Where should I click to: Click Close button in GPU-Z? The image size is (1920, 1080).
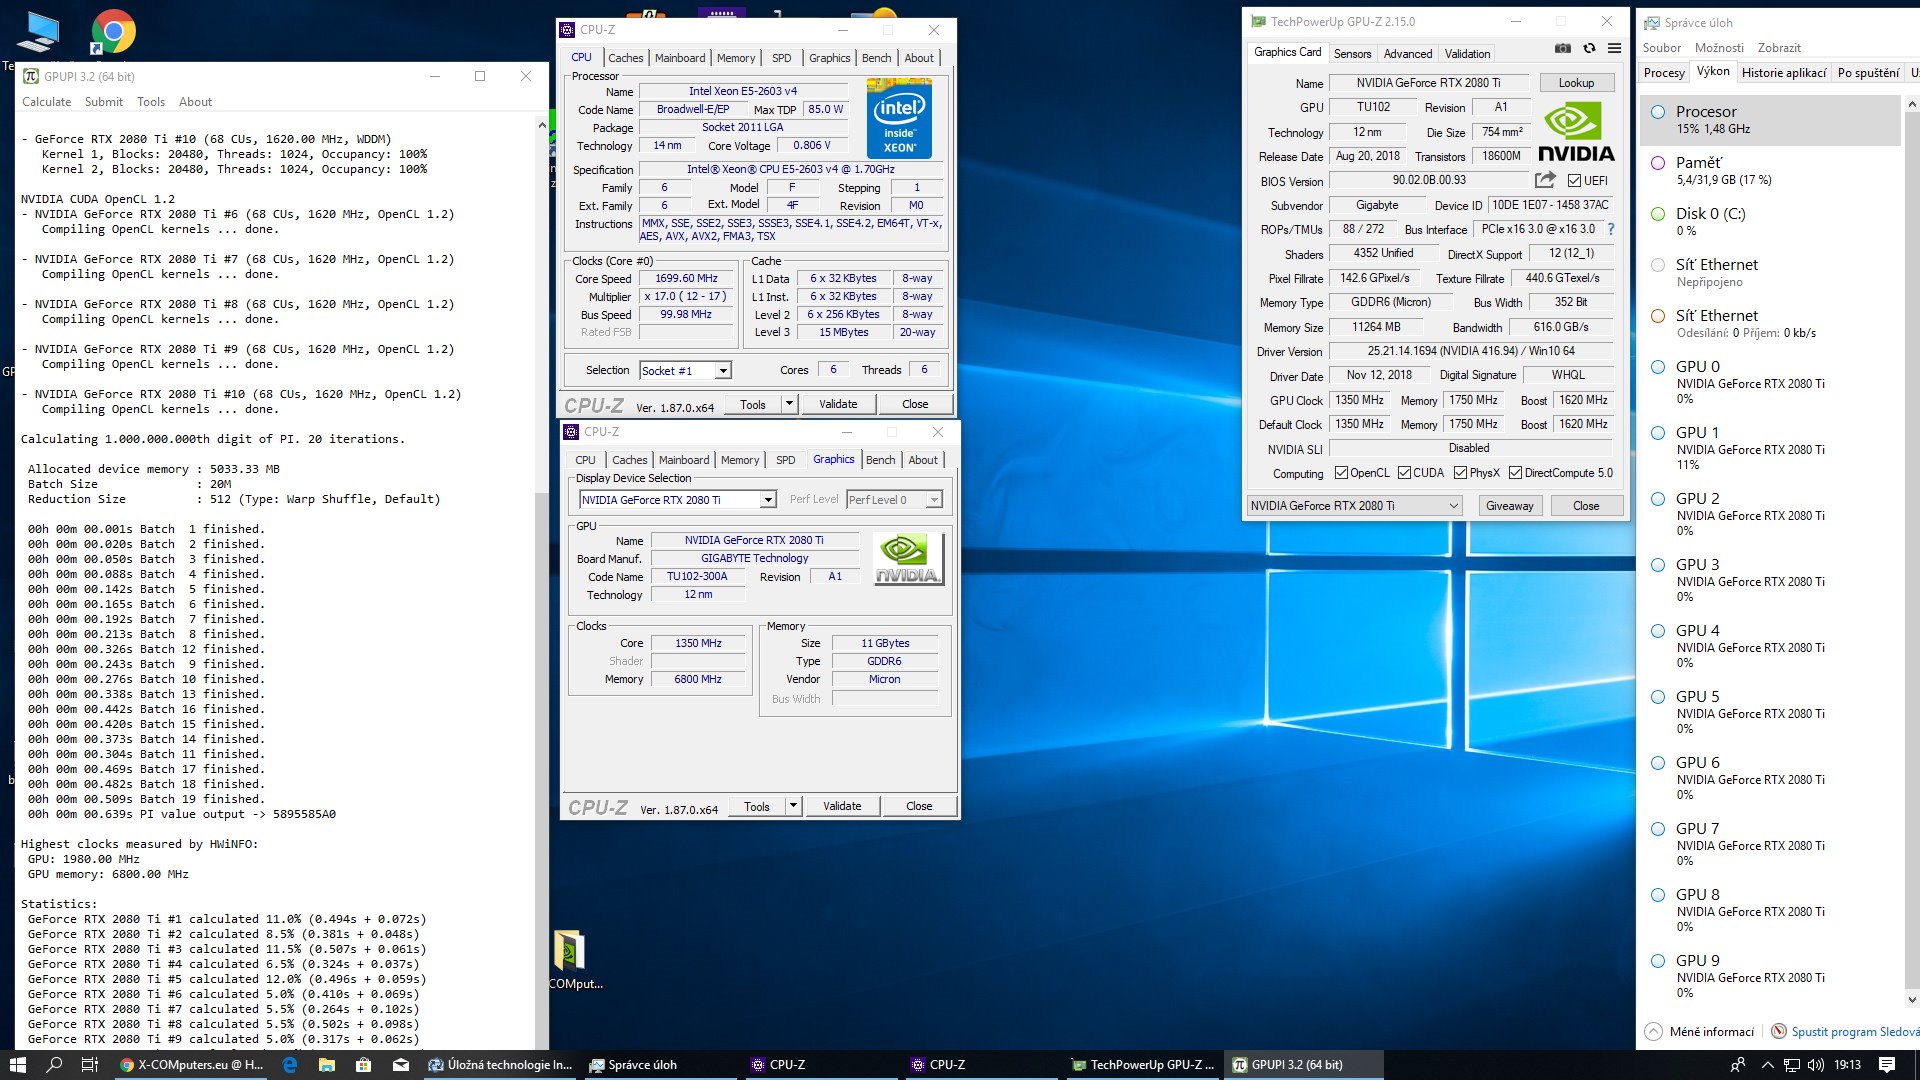tap(1586, 506)
